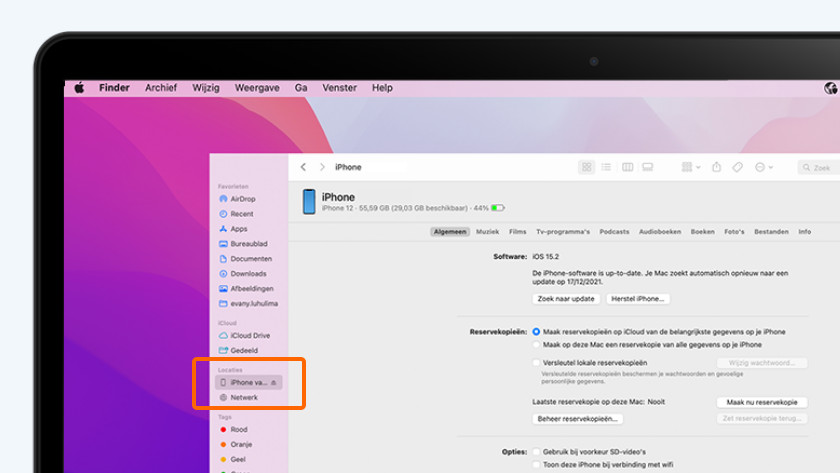Go back with the left chevron
Screen dimensions: 840x473
pyautogui.click(x=303, y=167)
